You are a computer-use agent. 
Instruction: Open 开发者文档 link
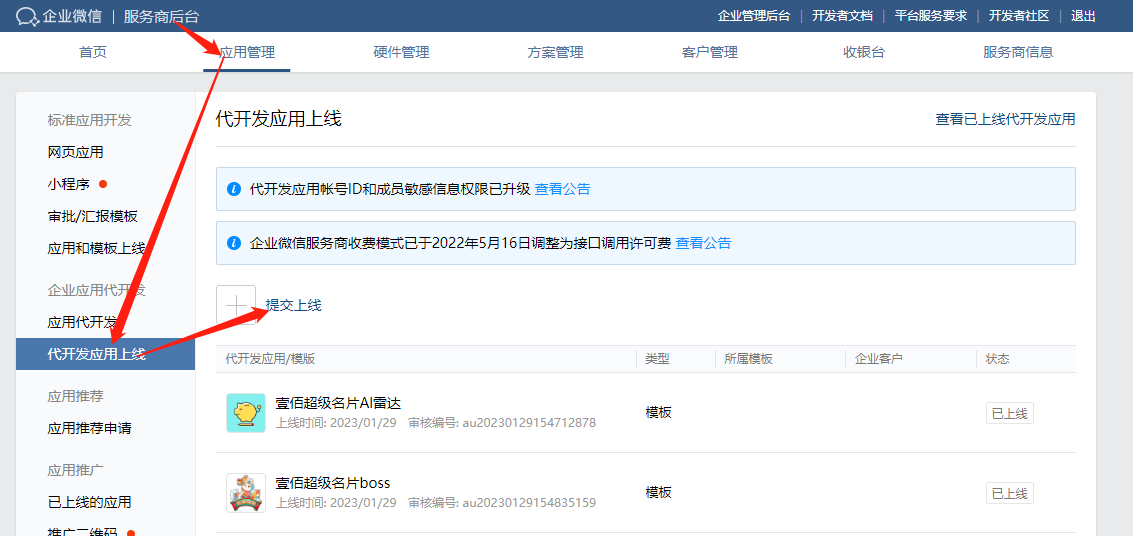843,16
